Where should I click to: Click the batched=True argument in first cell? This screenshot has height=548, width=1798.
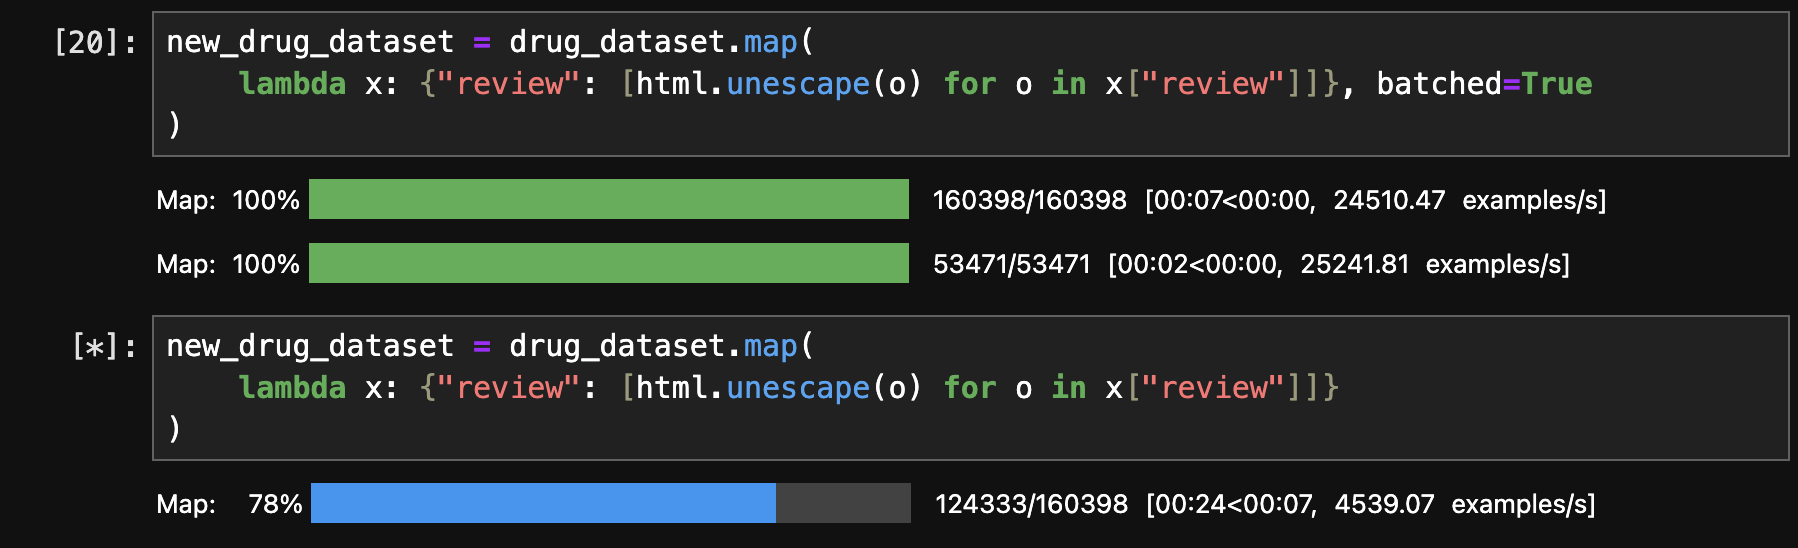click(1484, 84)
